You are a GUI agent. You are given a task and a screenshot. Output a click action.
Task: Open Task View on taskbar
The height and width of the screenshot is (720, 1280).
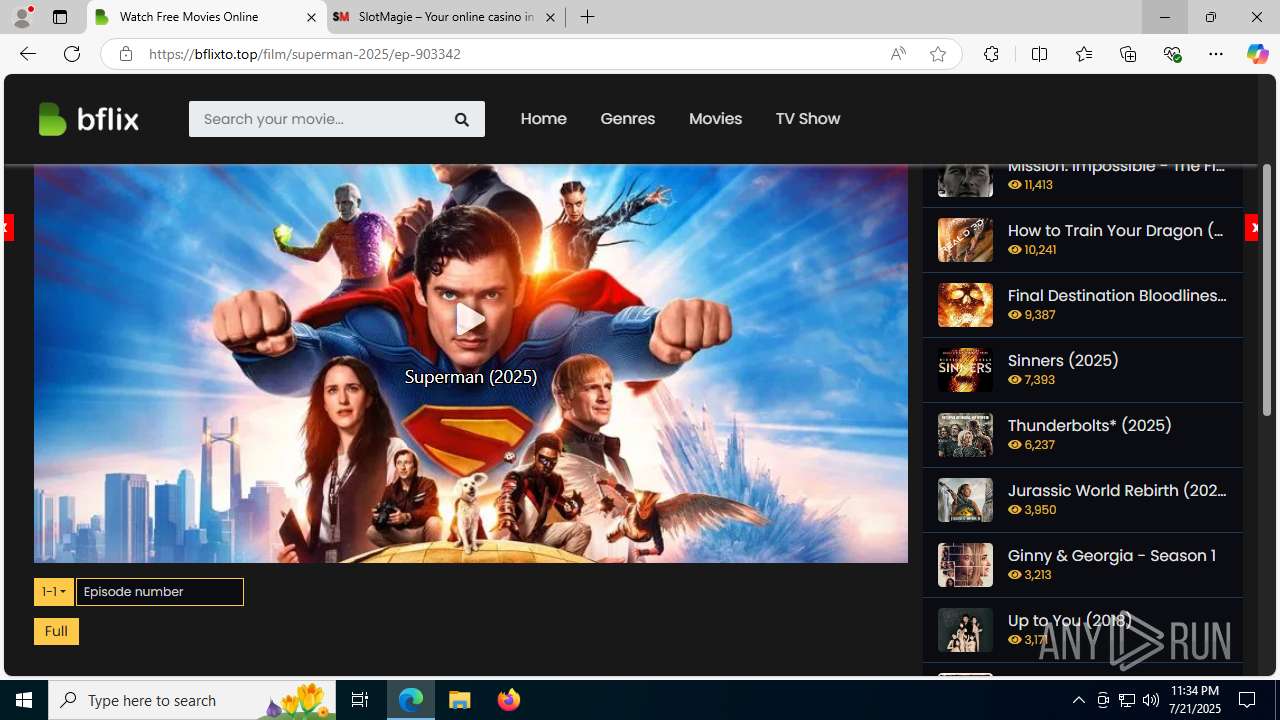[x=360, y=700]
